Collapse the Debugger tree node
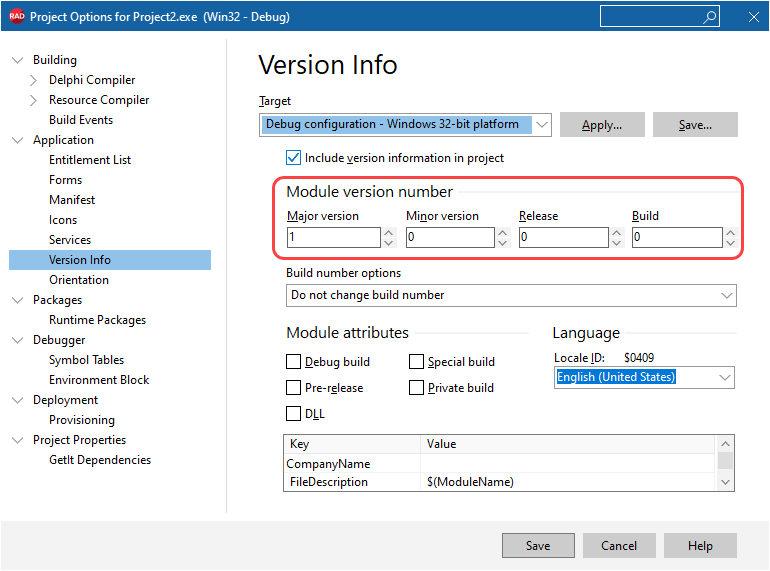770x571 pixels. tap(18, 340)
